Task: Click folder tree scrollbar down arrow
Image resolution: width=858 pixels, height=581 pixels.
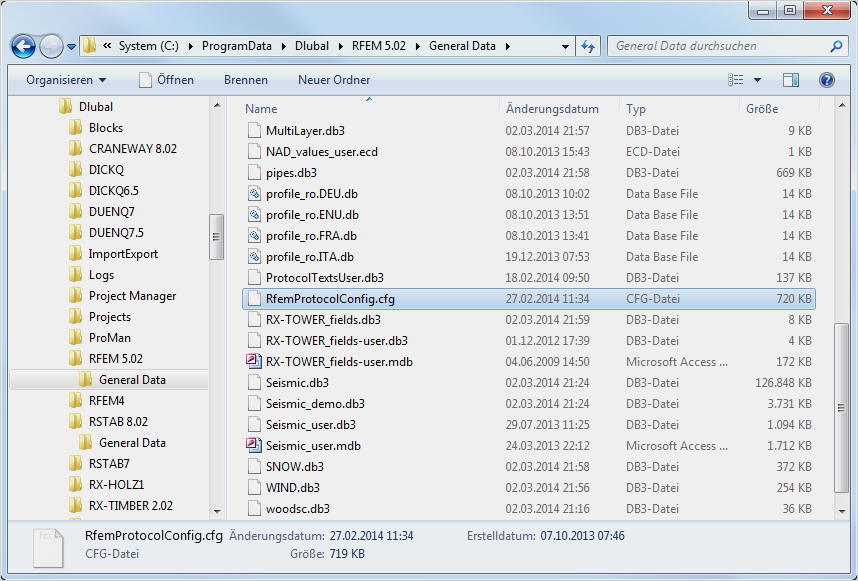Action: [x=217, y=512]
